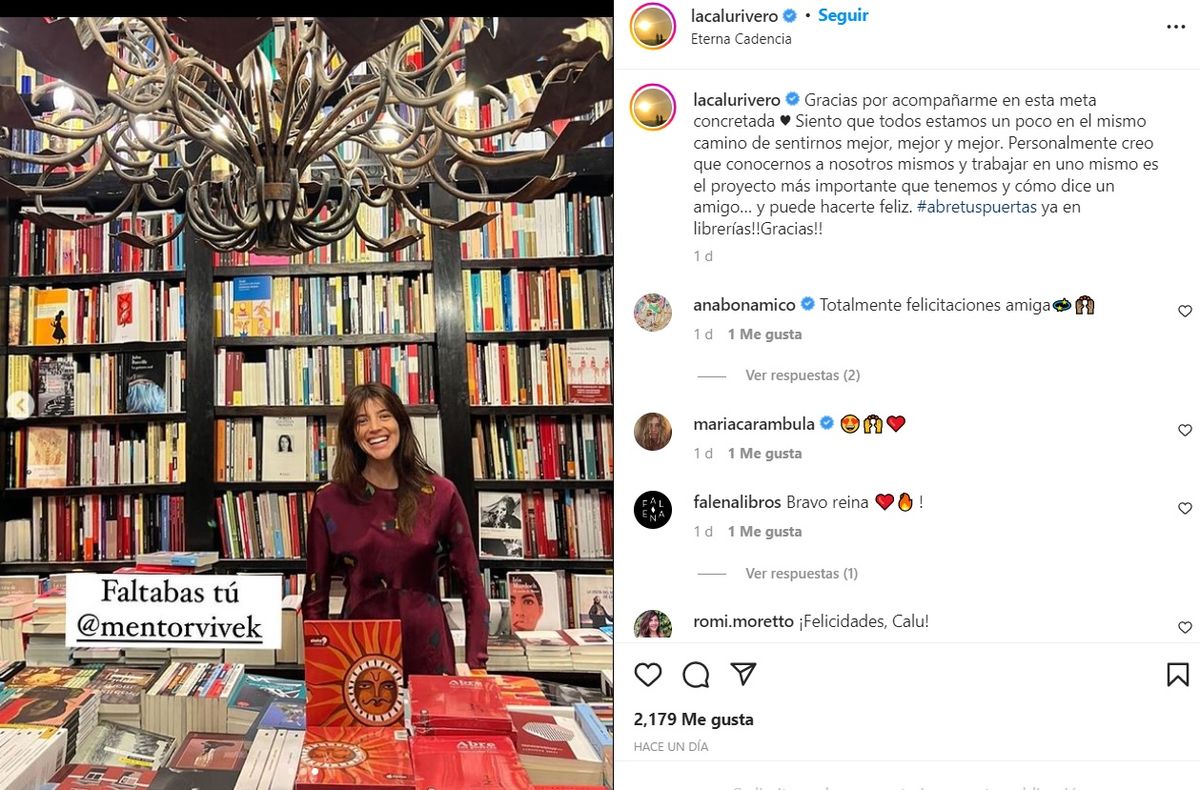Like romi.moretto comment heart icon

pyautogui.click(x=1185, y=628)
